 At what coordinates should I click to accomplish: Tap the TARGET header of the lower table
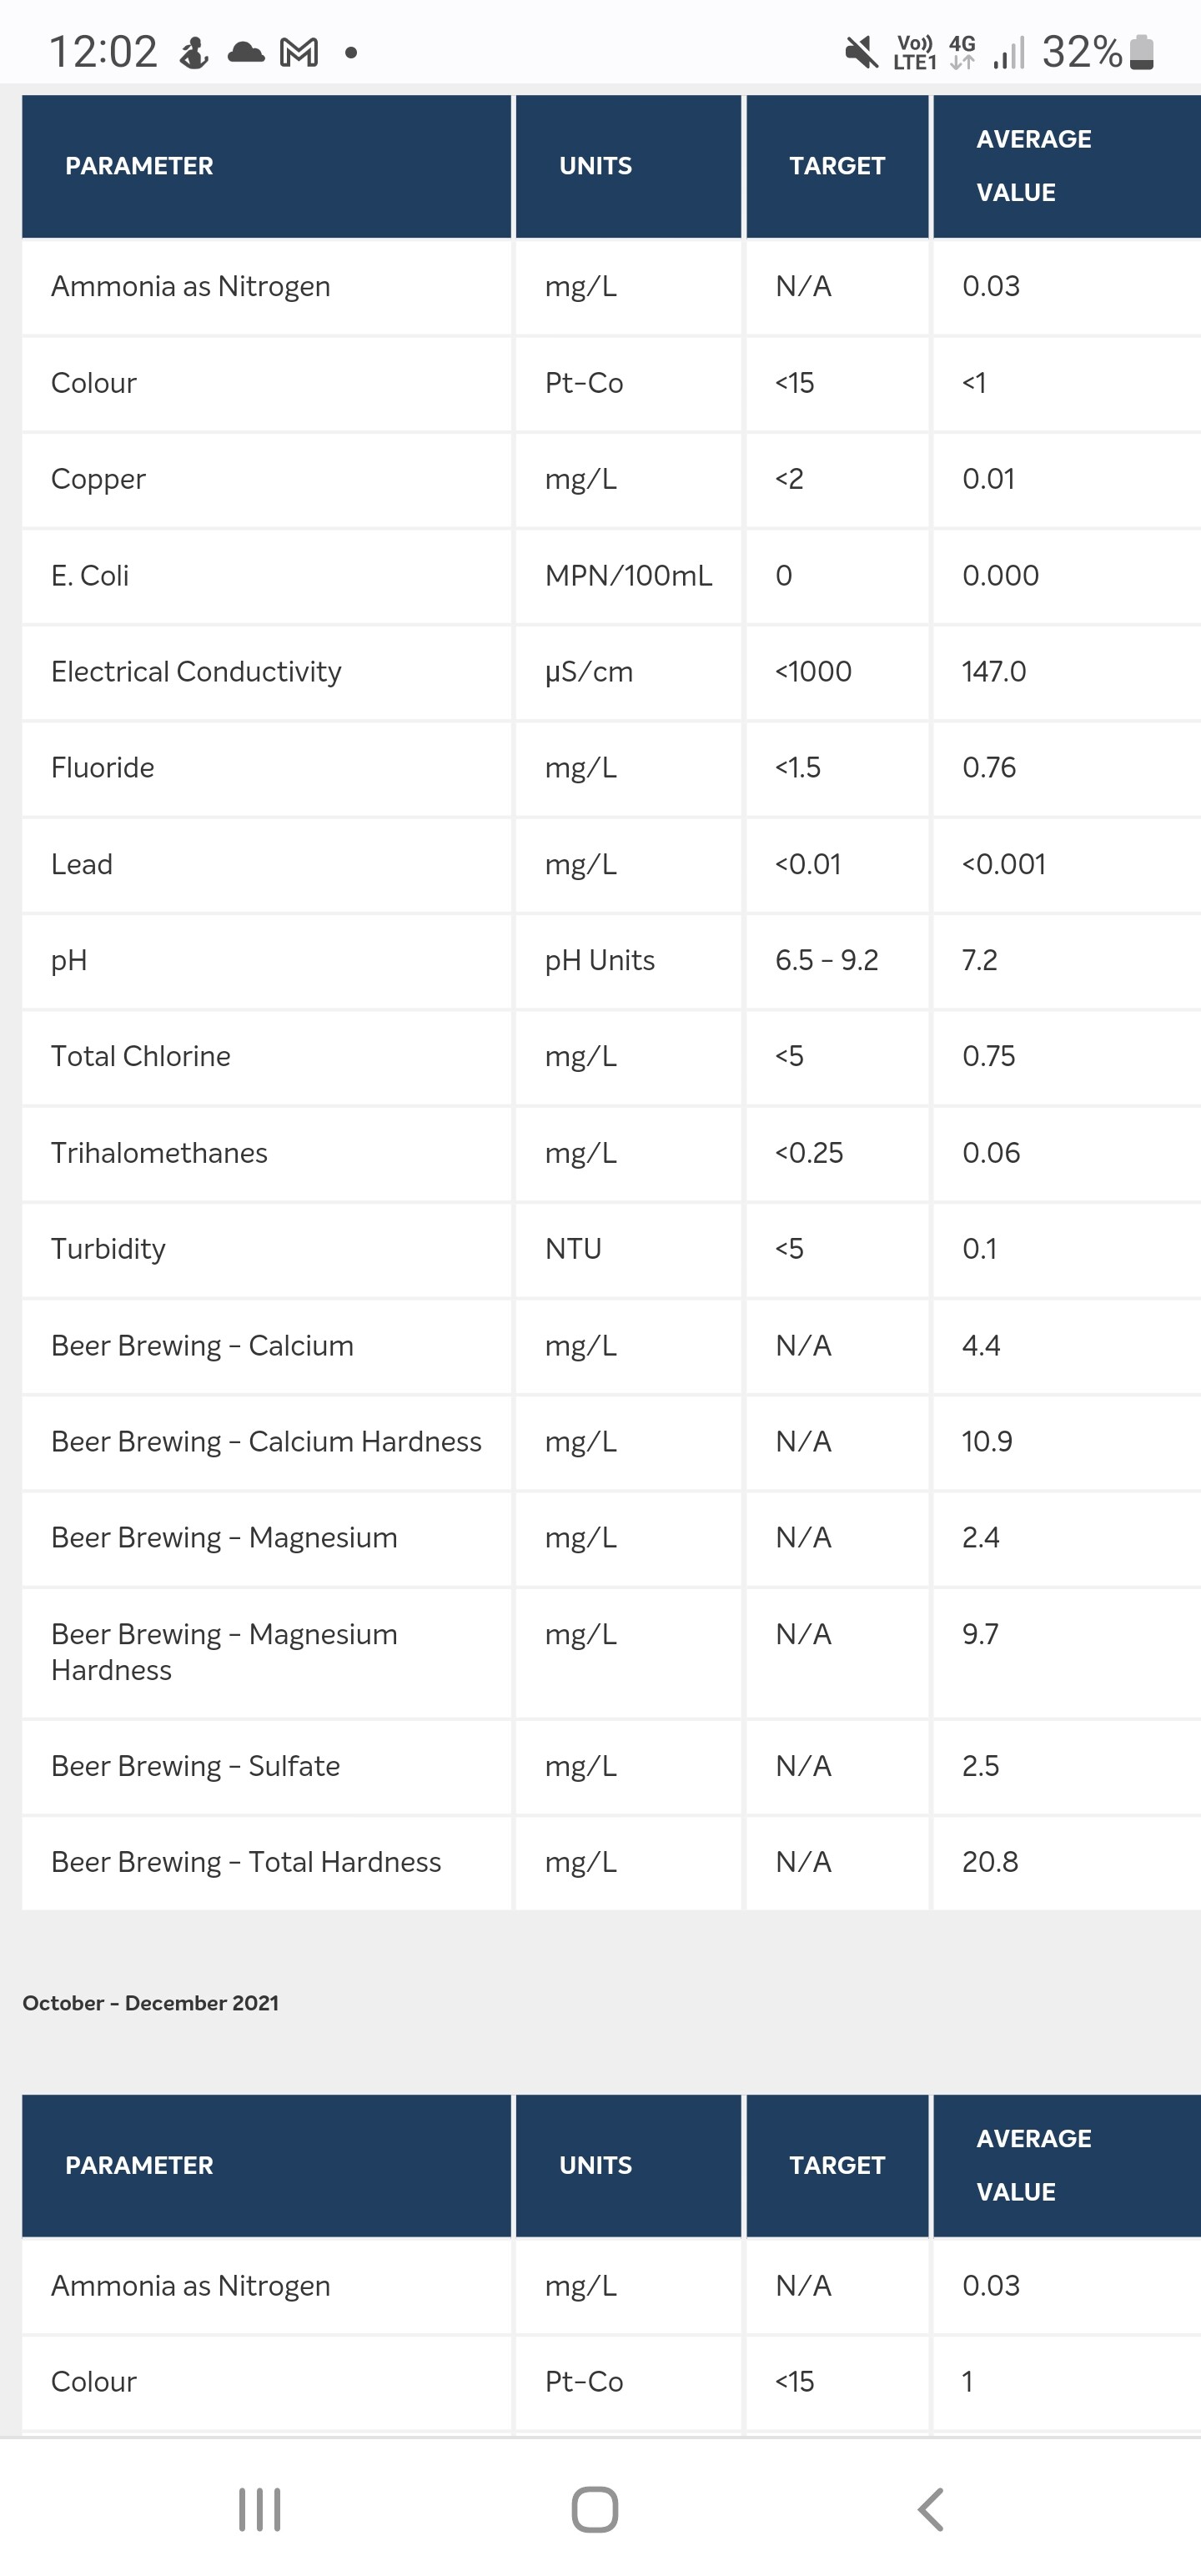pyautogui.click(x=837, y=2165)
